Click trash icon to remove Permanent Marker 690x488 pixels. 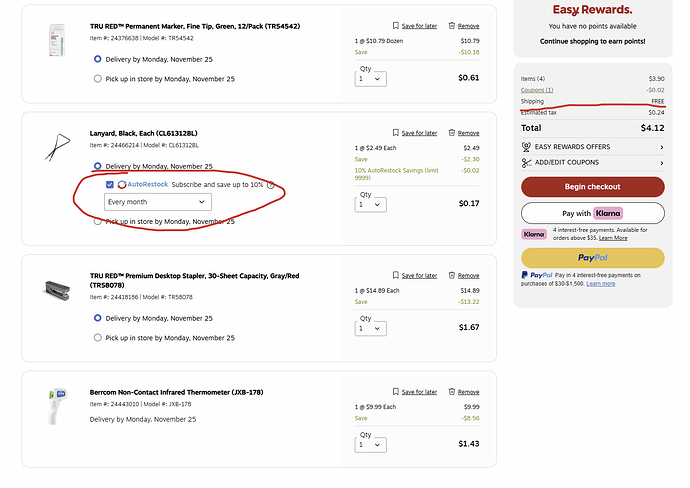(451, 26)
